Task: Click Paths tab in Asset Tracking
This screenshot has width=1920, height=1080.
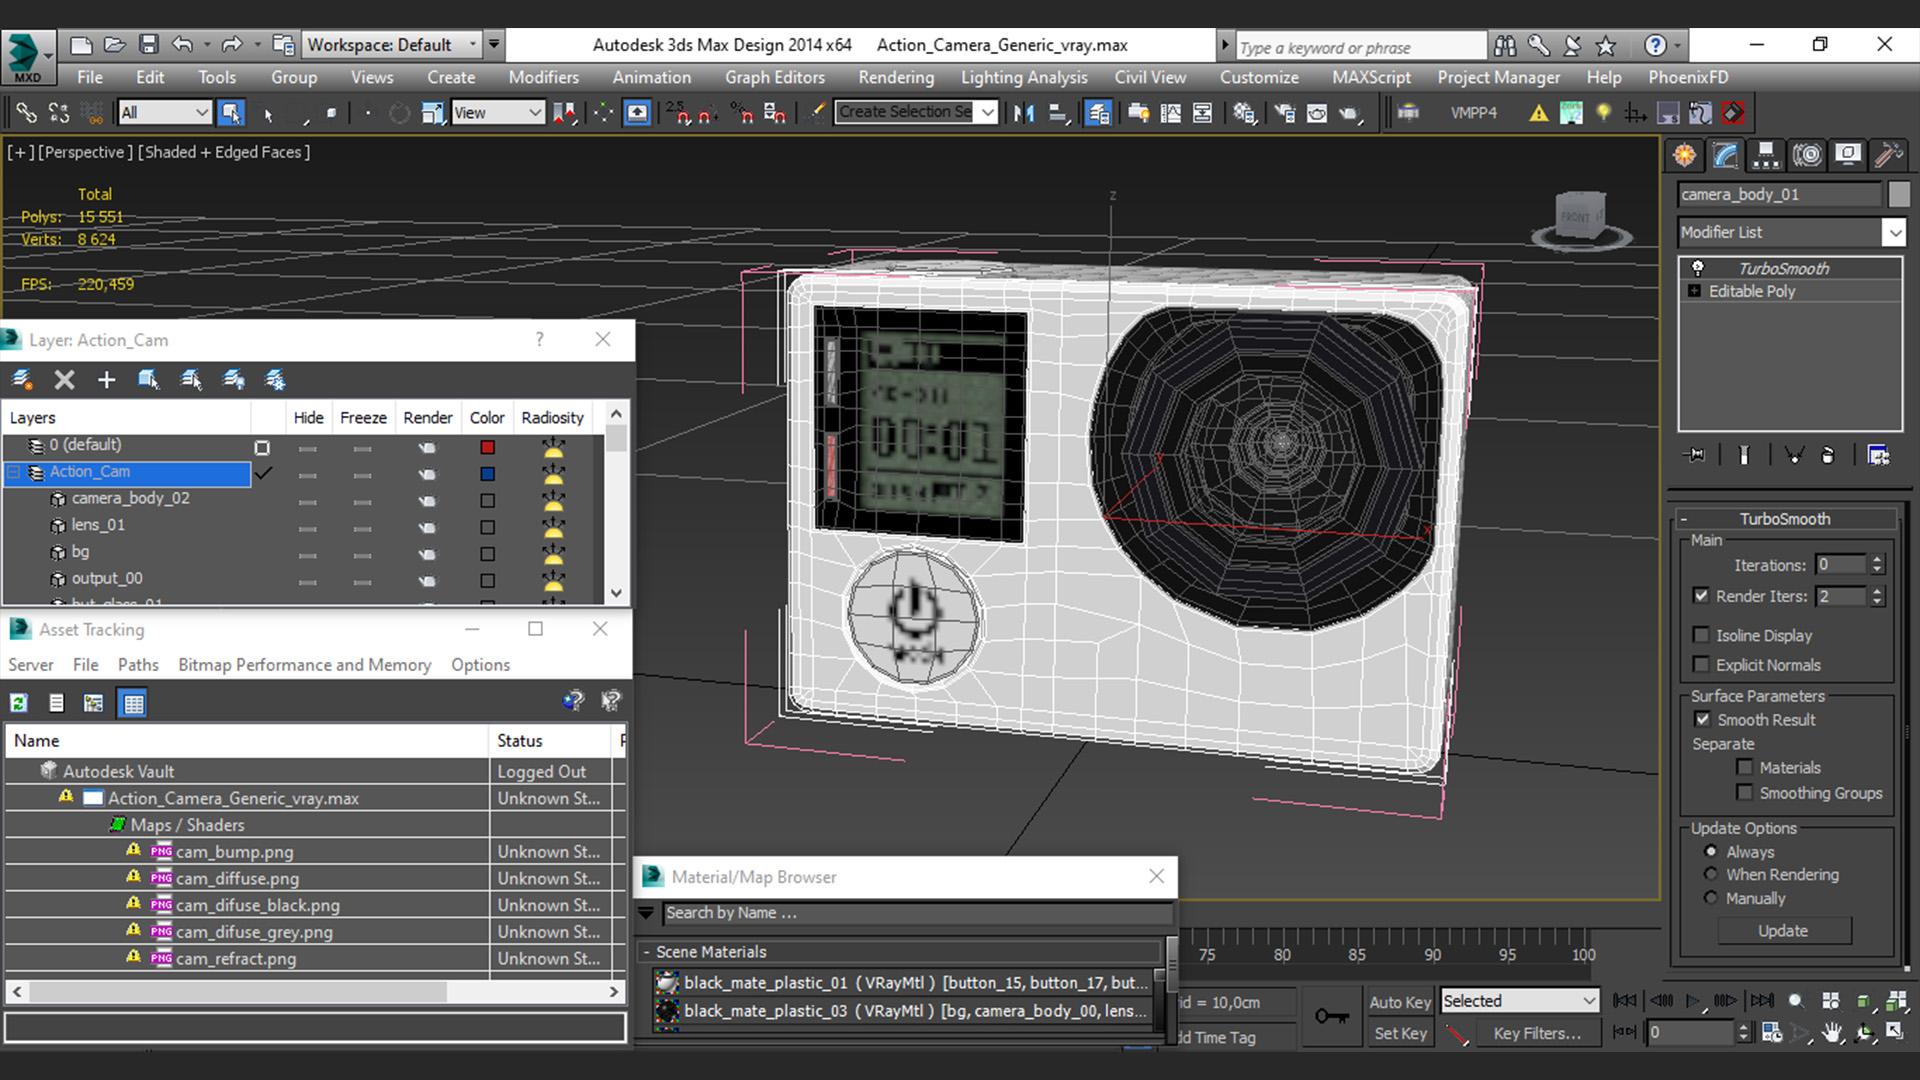Action: point(138,663)
